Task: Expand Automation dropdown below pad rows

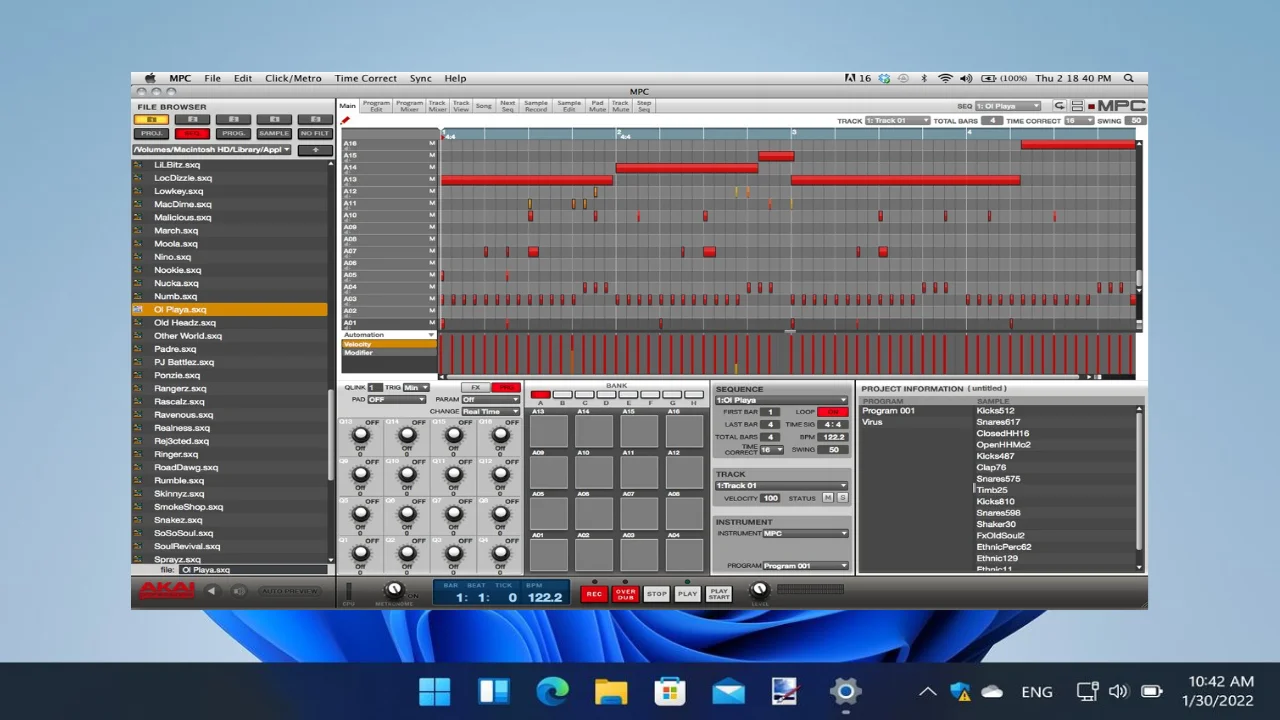Action: tap(389, 335)
